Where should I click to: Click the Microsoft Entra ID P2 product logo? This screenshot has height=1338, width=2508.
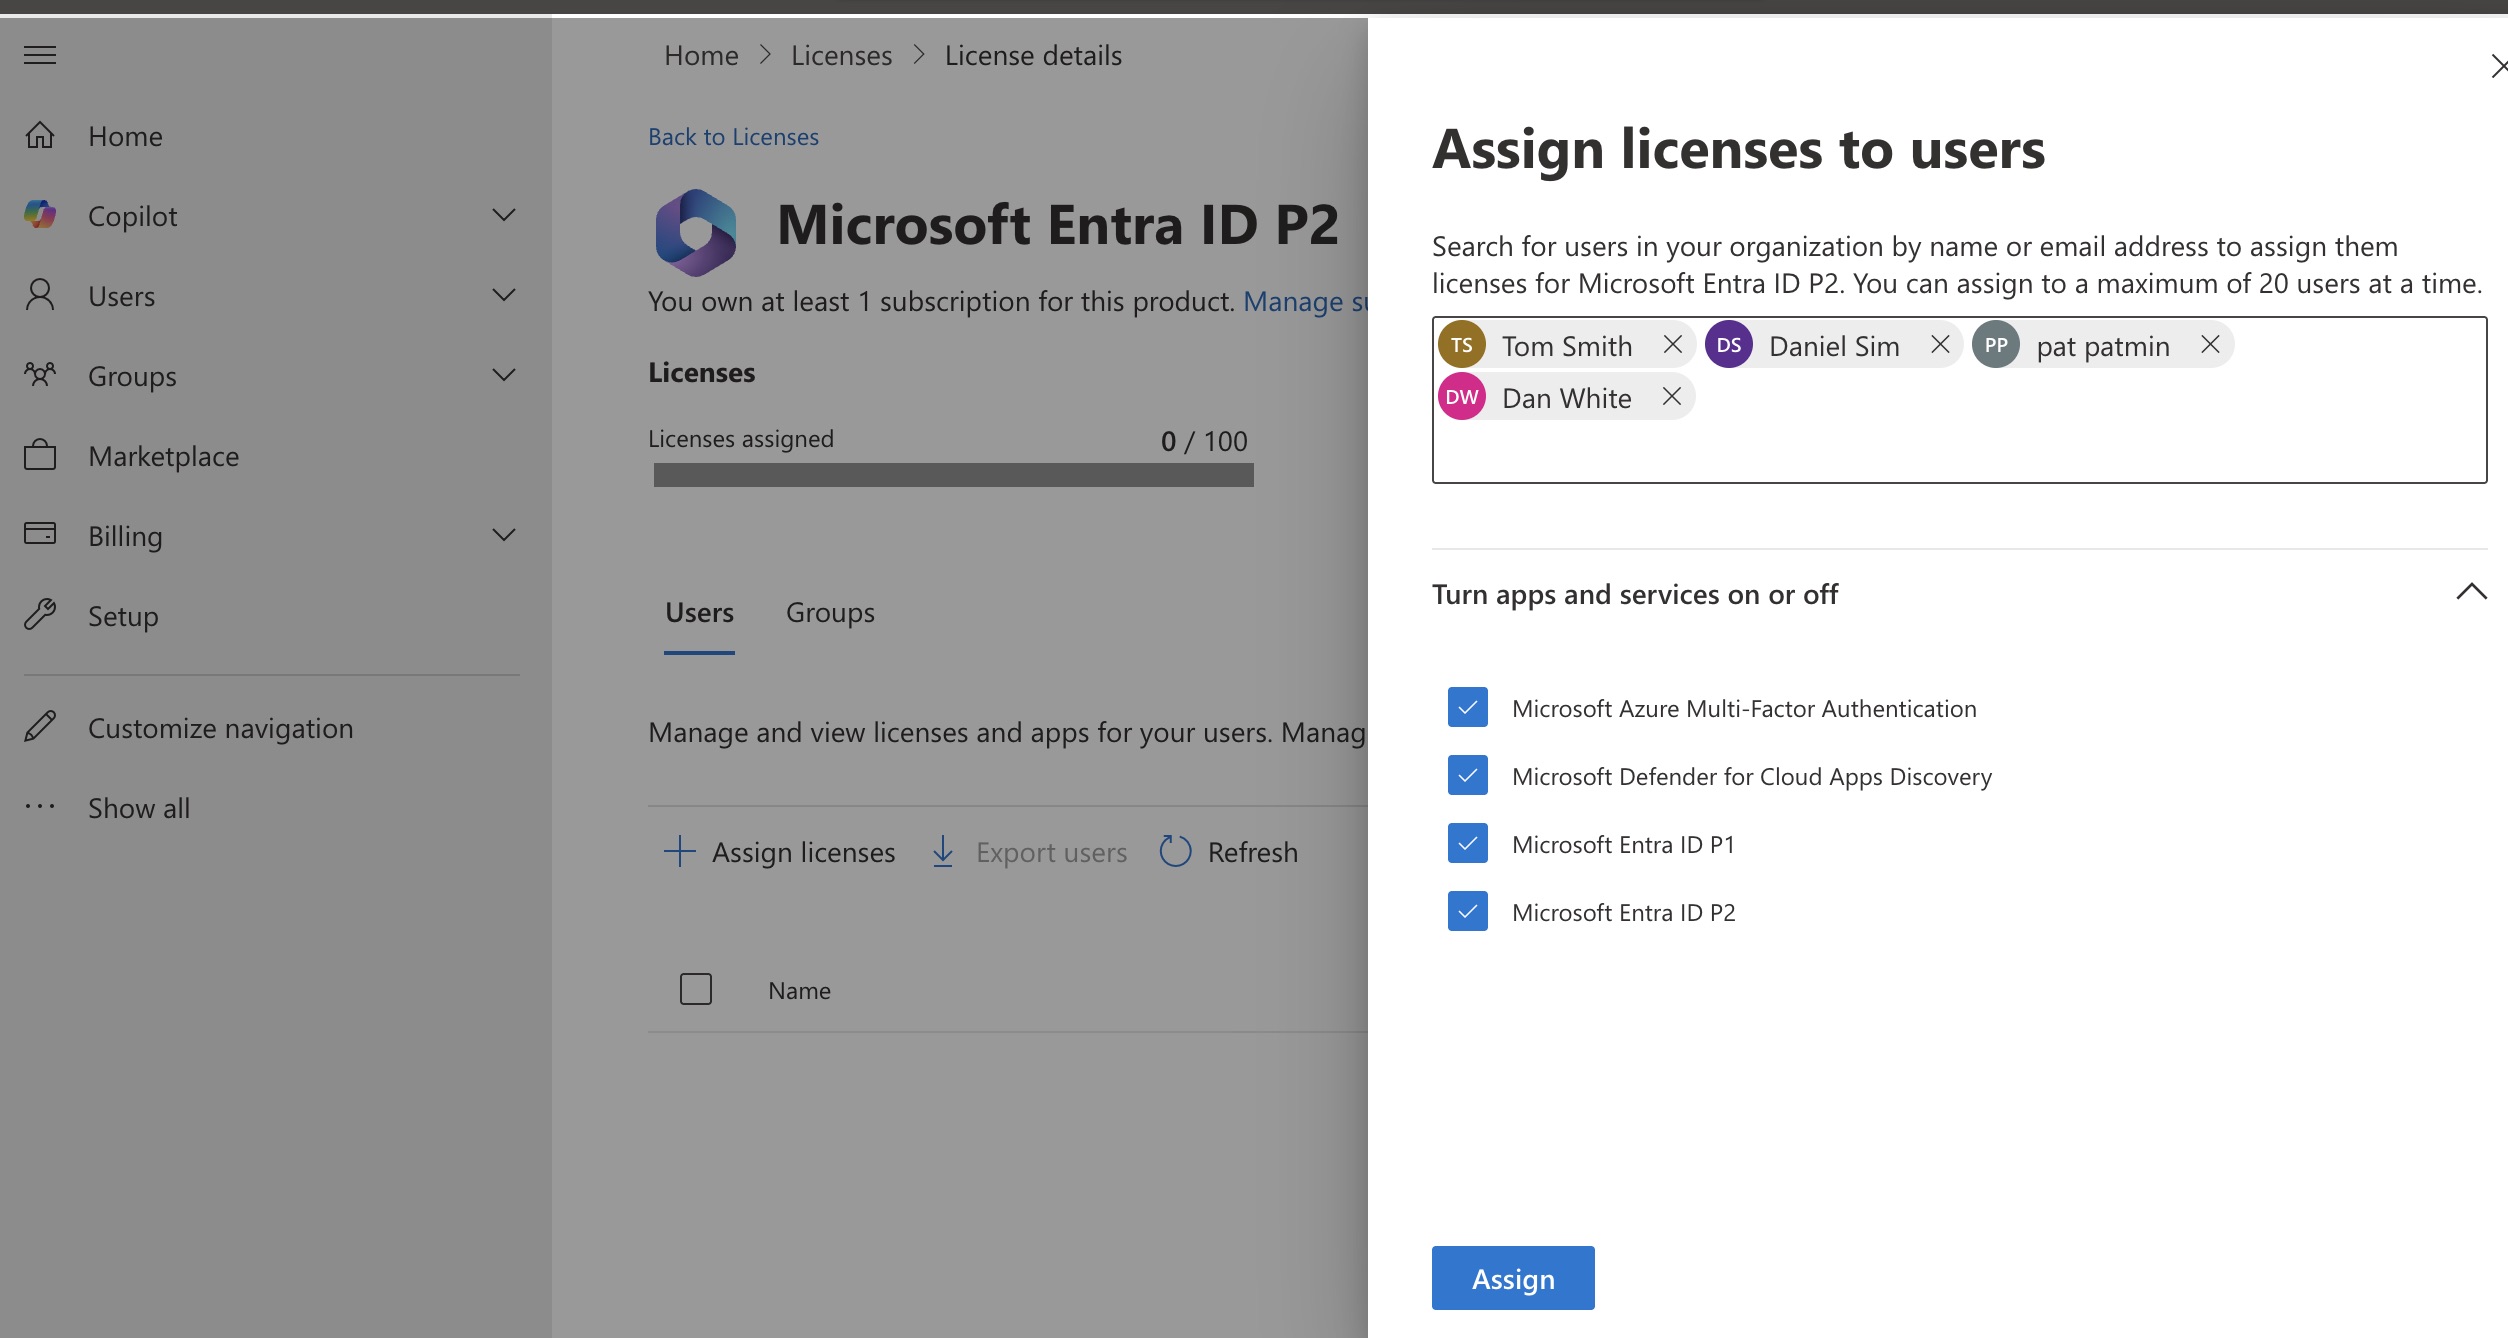coord(696,231)
